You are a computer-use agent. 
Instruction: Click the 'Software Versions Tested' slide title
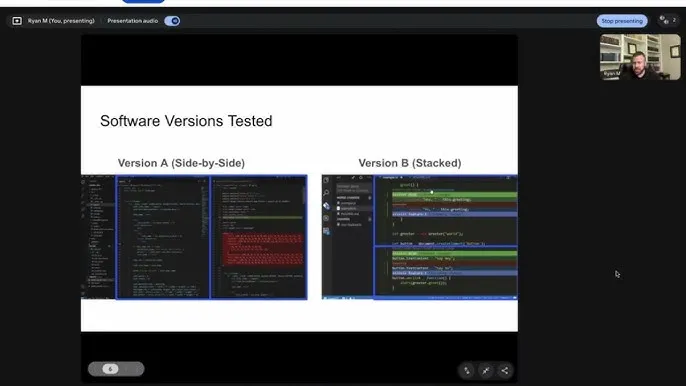(186, 121)
